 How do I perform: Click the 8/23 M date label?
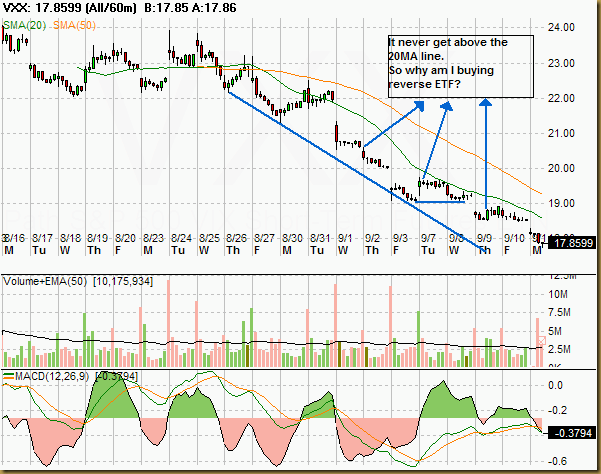(153, 244)
